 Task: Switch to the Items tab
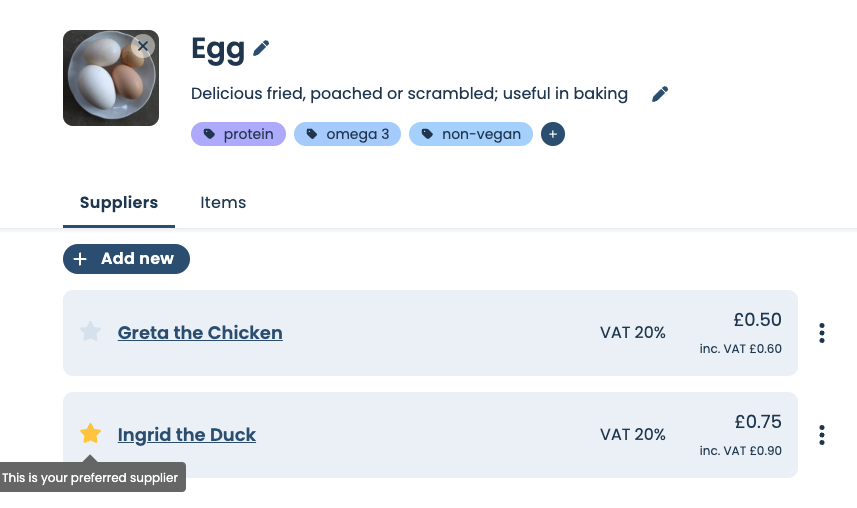coord(223,202)
